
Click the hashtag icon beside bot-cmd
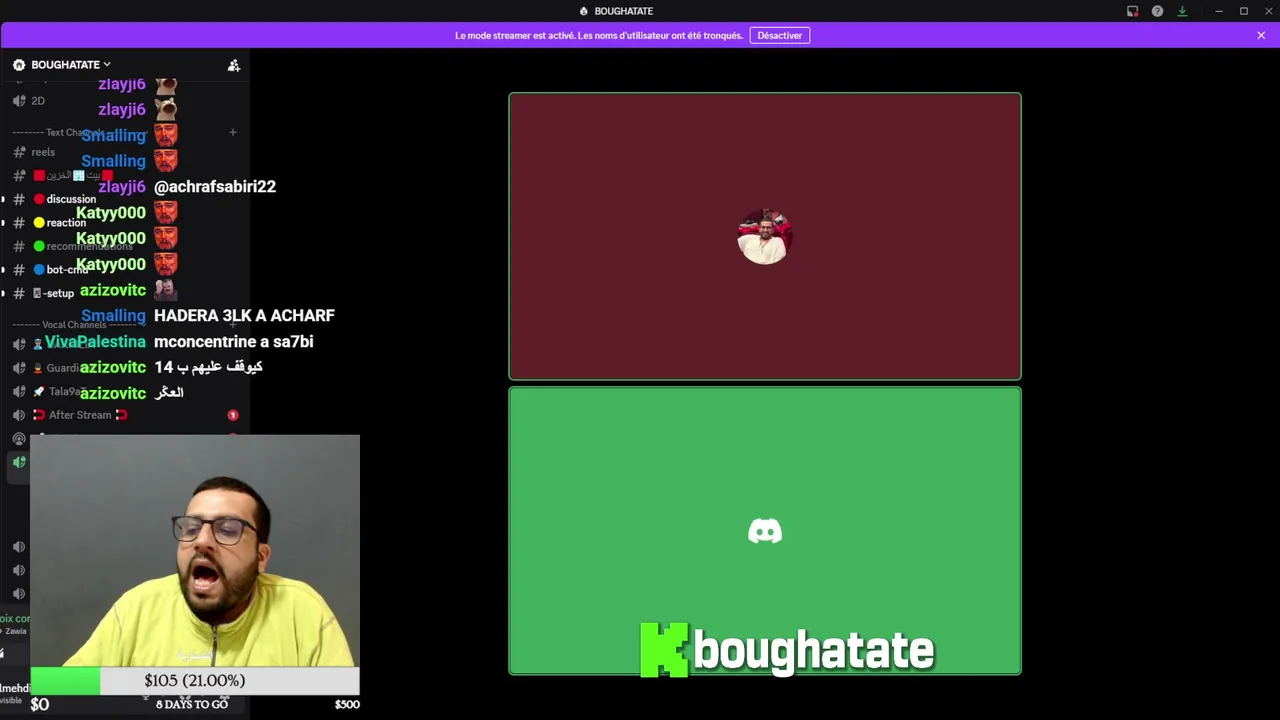click(x=19, y=269)
